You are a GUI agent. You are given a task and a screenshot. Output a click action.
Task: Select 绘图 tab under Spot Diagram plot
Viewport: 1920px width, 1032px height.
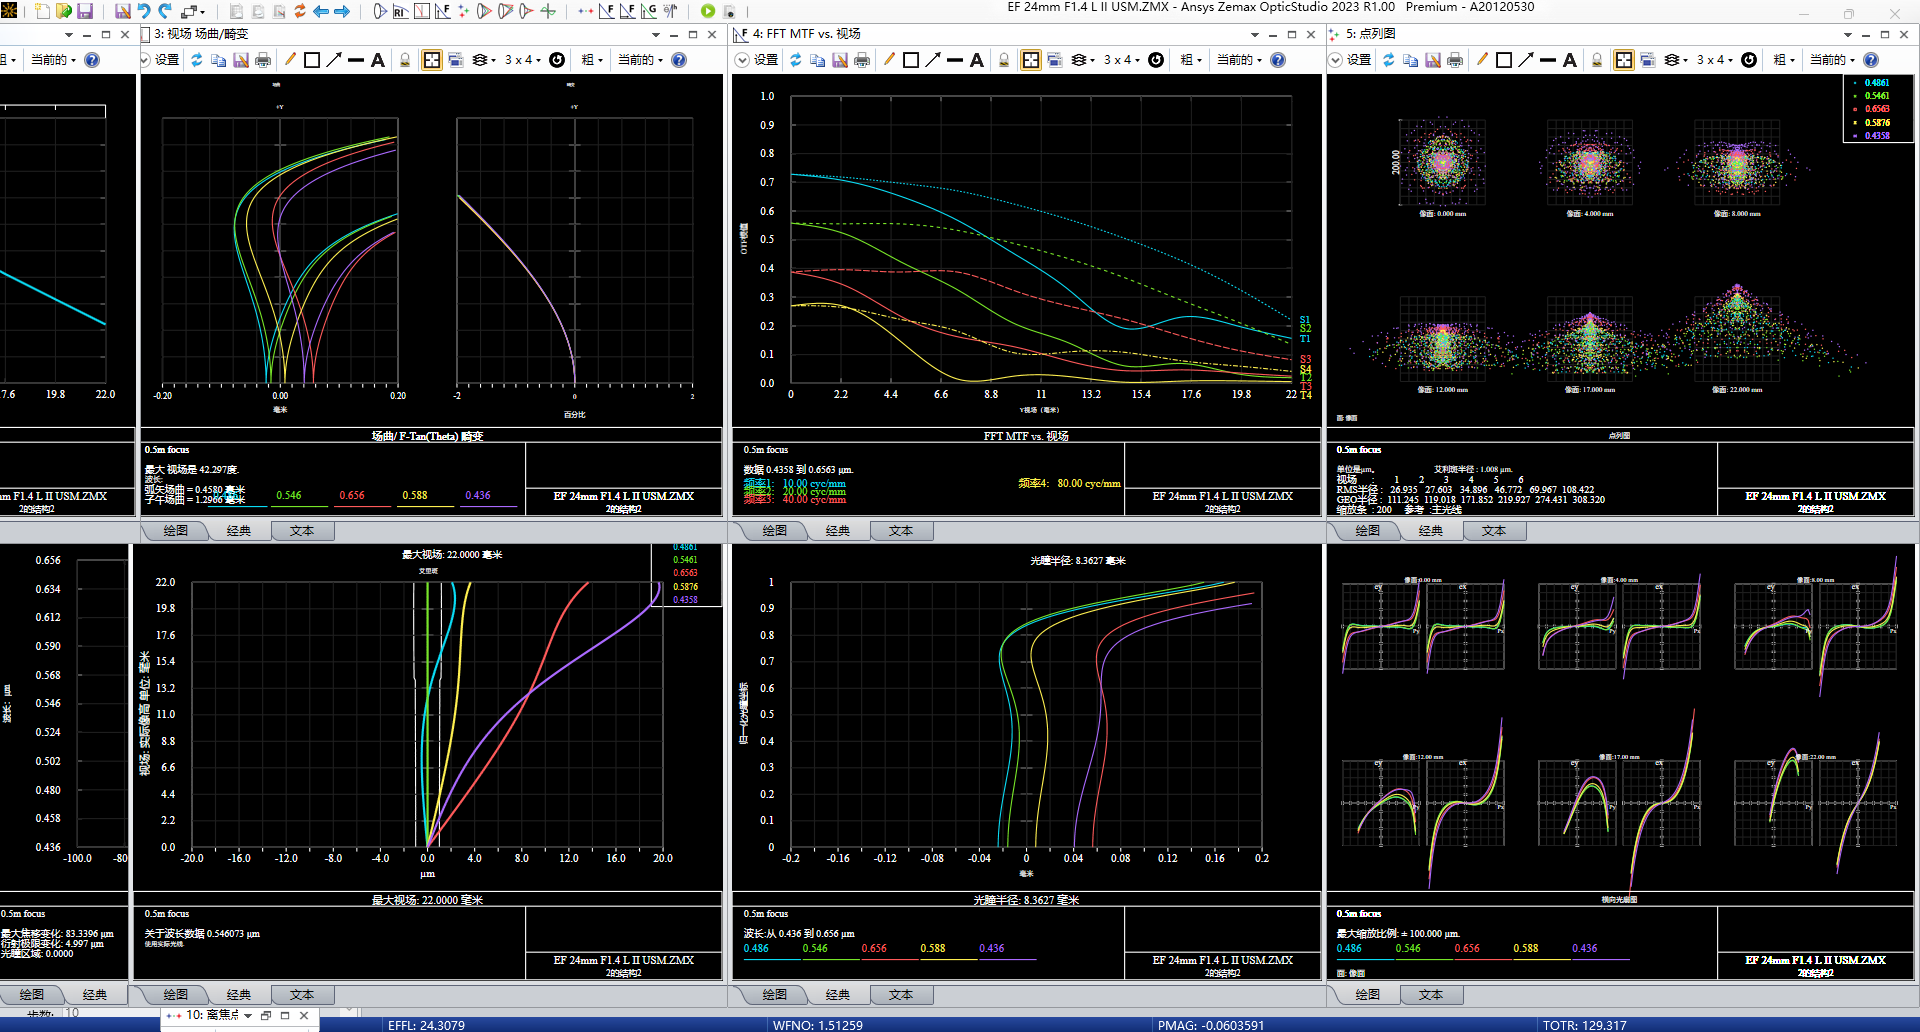[1367, 531]
